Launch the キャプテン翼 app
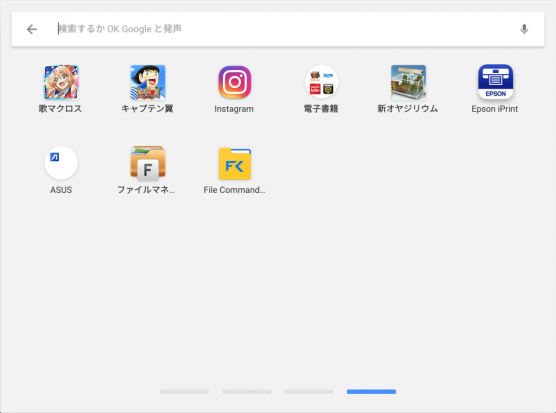 148,82
